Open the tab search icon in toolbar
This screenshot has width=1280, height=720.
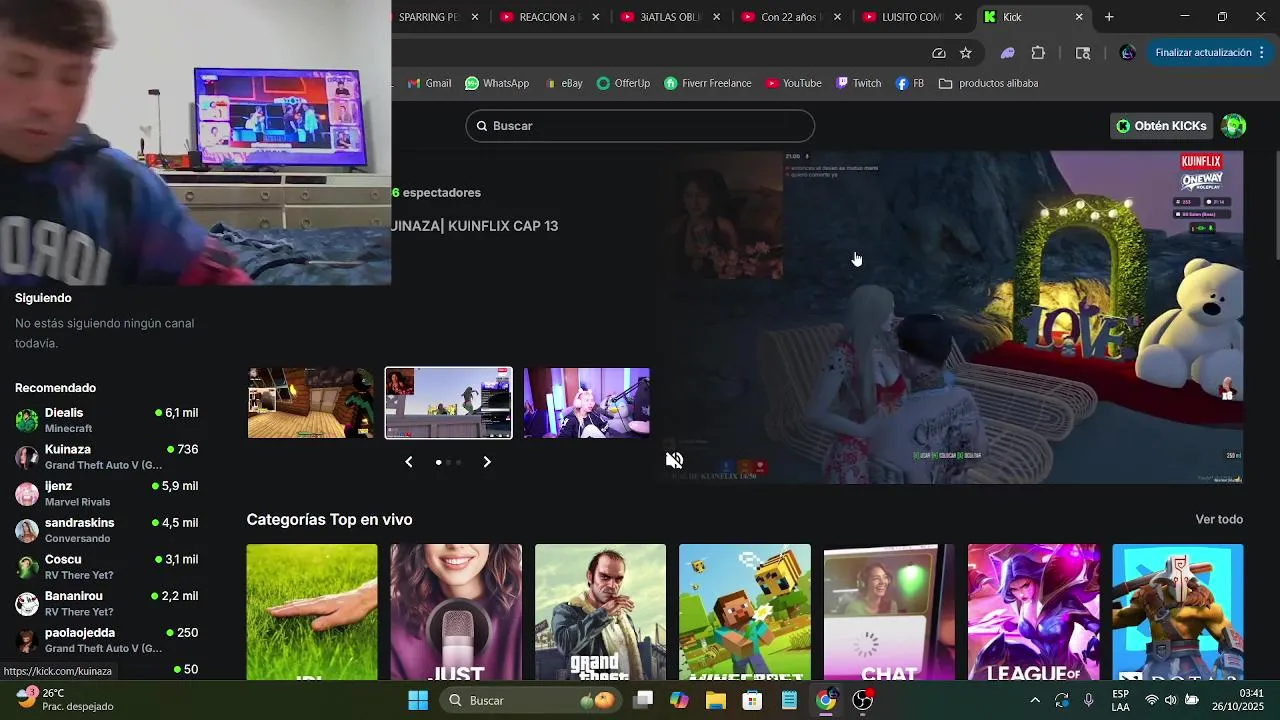(x=1083, y=53)
